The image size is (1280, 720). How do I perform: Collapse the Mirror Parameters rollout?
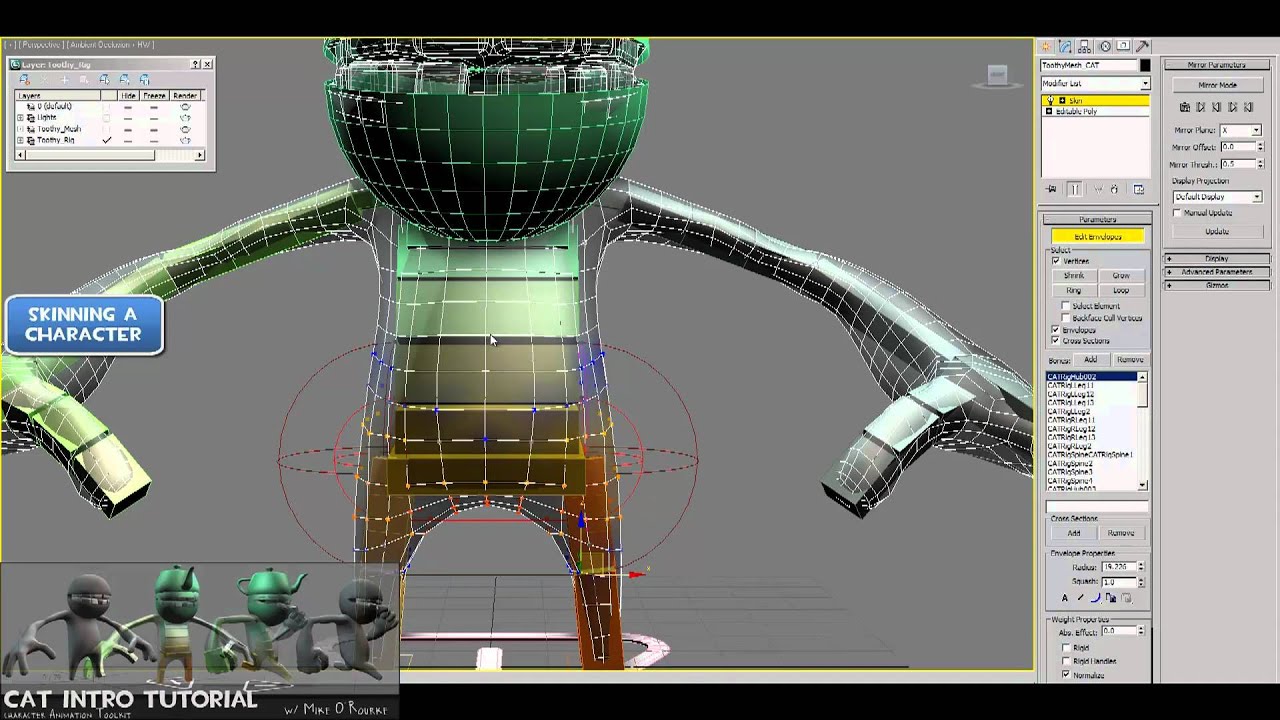1217,65
